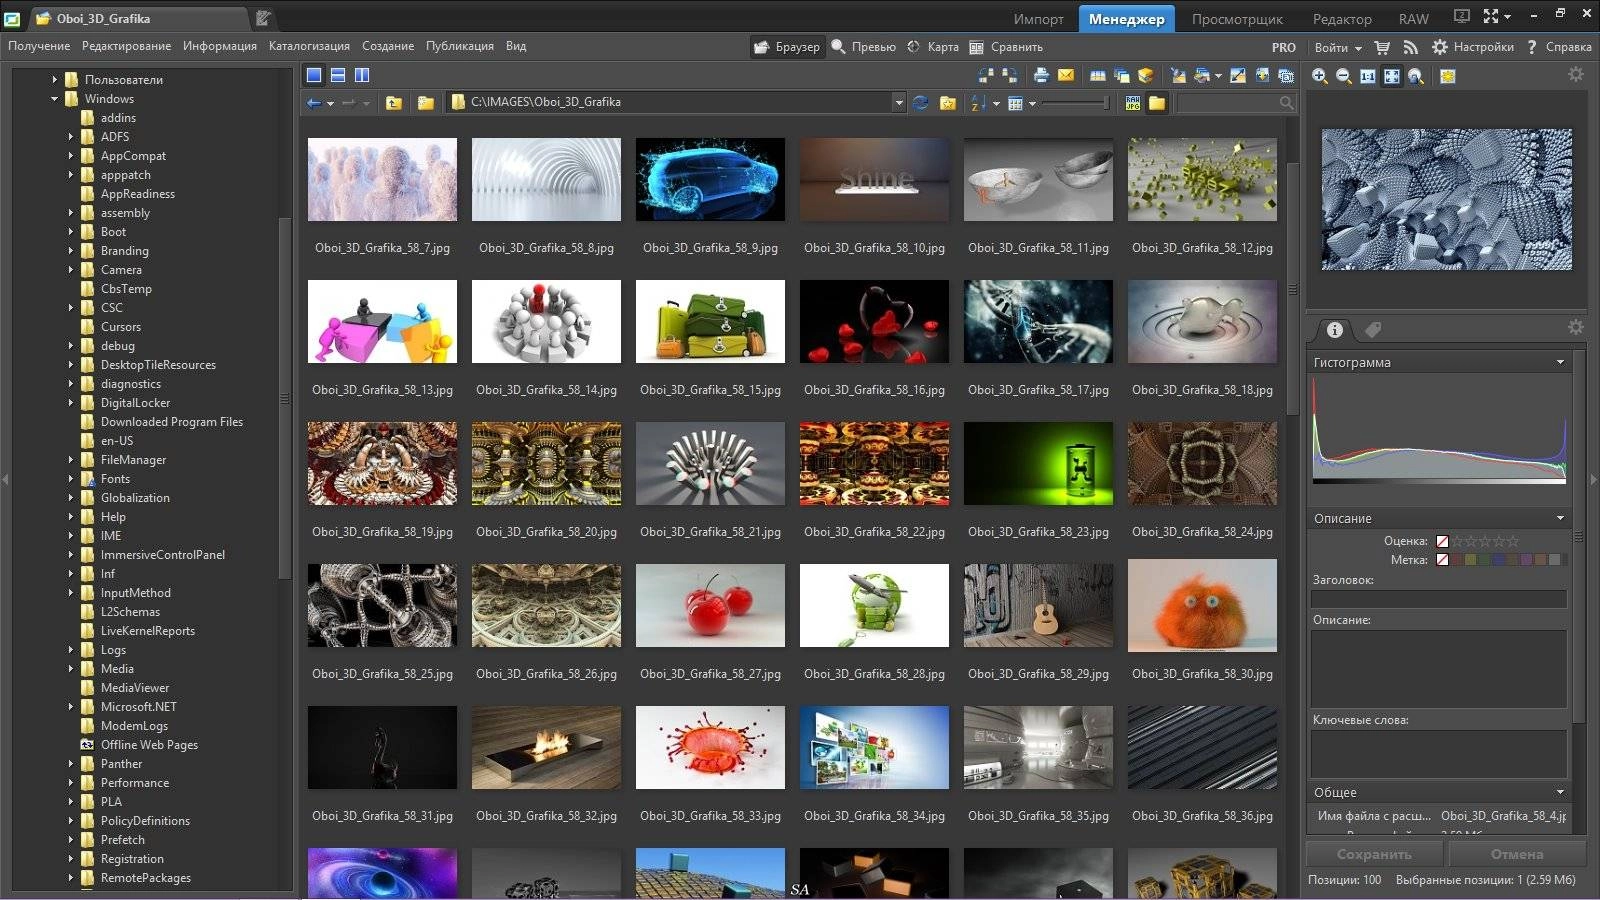1600x900 pixels.
Task: Select the vertical split layout icon
Action: tap(362, 75)
